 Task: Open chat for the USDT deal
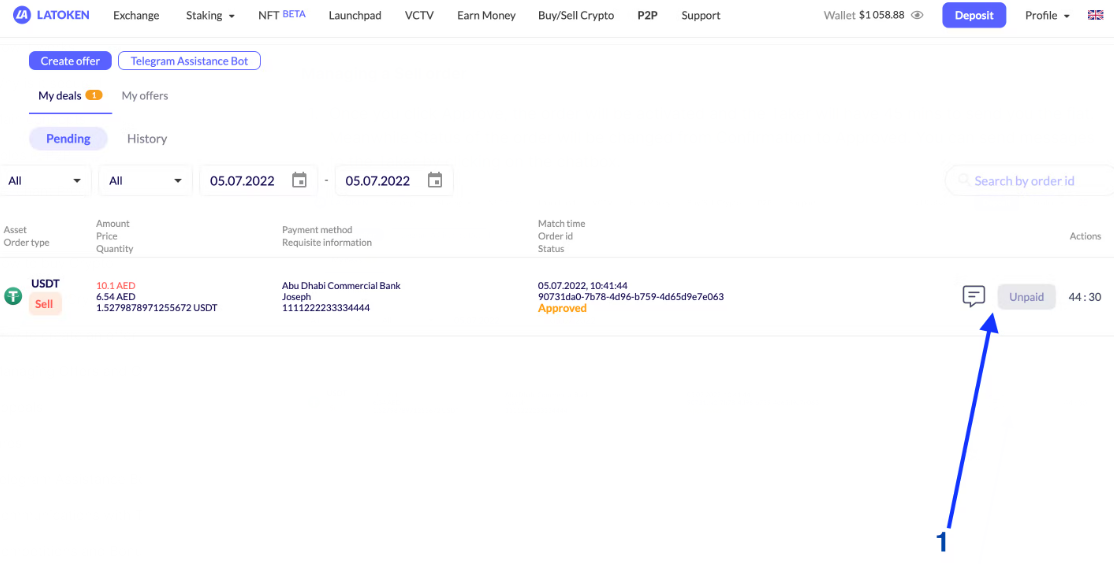tap(973, 296)
